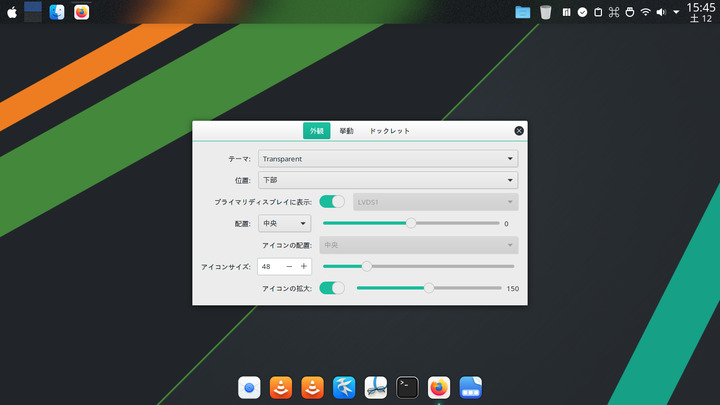
Task: Switch to the ドックレット tab
Action: (389, 131)
